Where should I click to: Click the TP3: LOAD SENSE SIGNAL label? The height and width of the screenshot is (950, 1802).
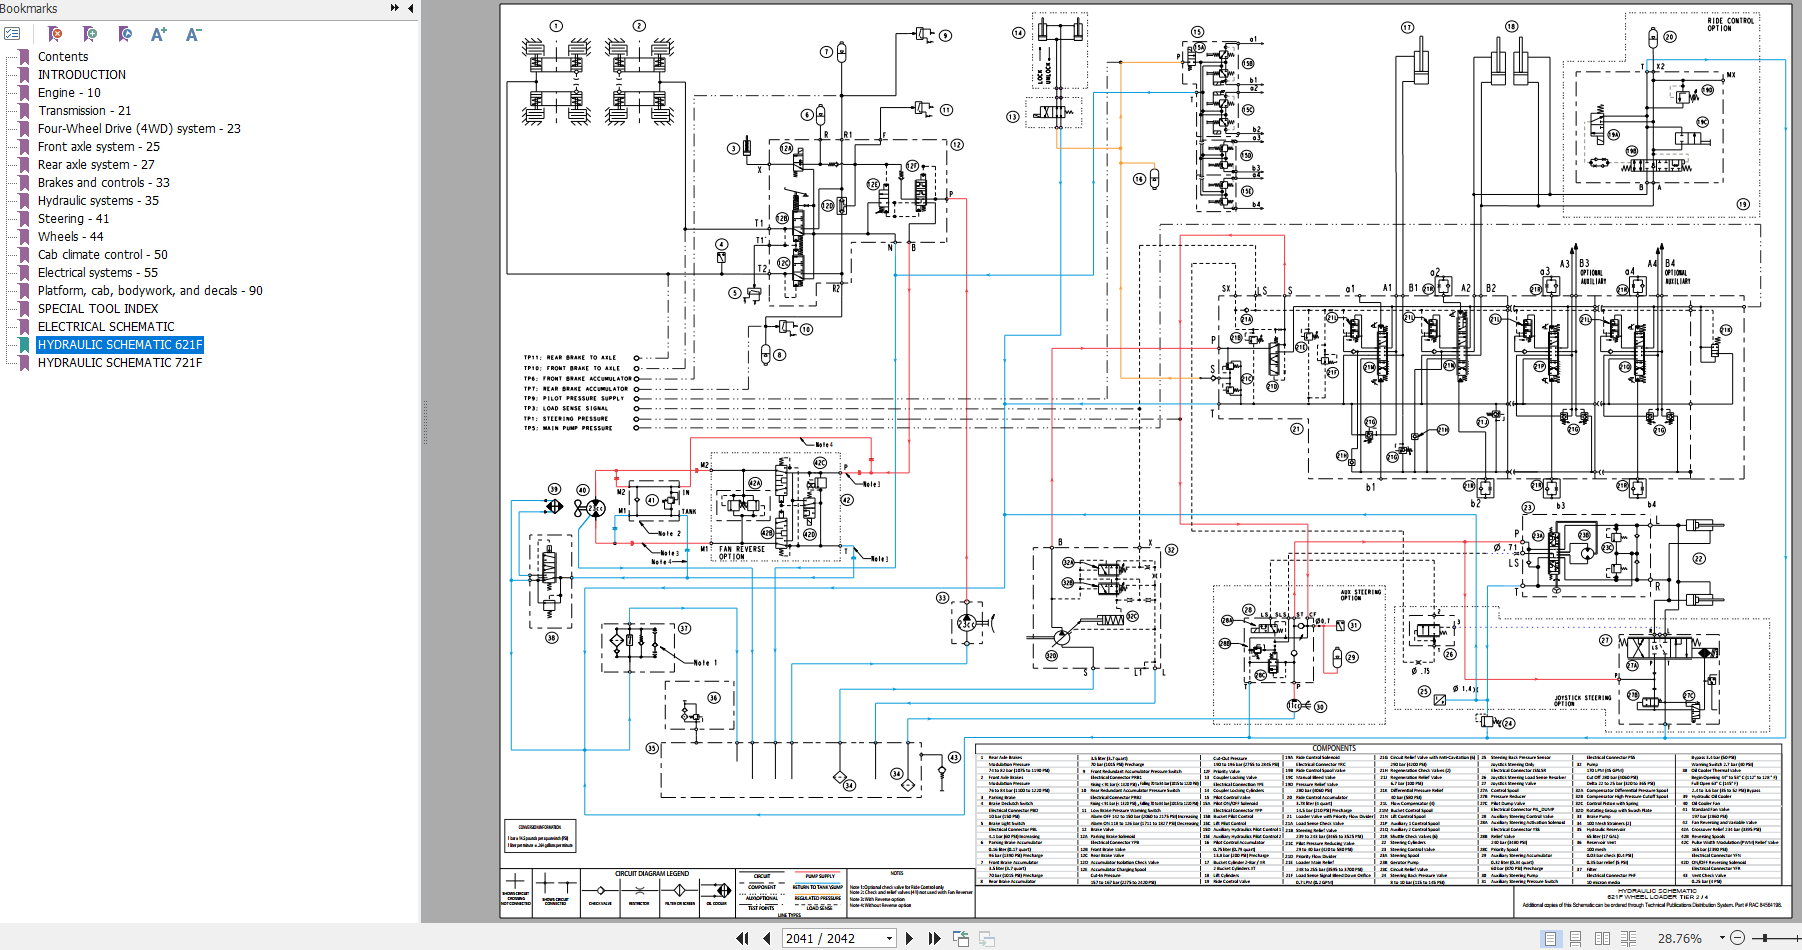(566, 408)
